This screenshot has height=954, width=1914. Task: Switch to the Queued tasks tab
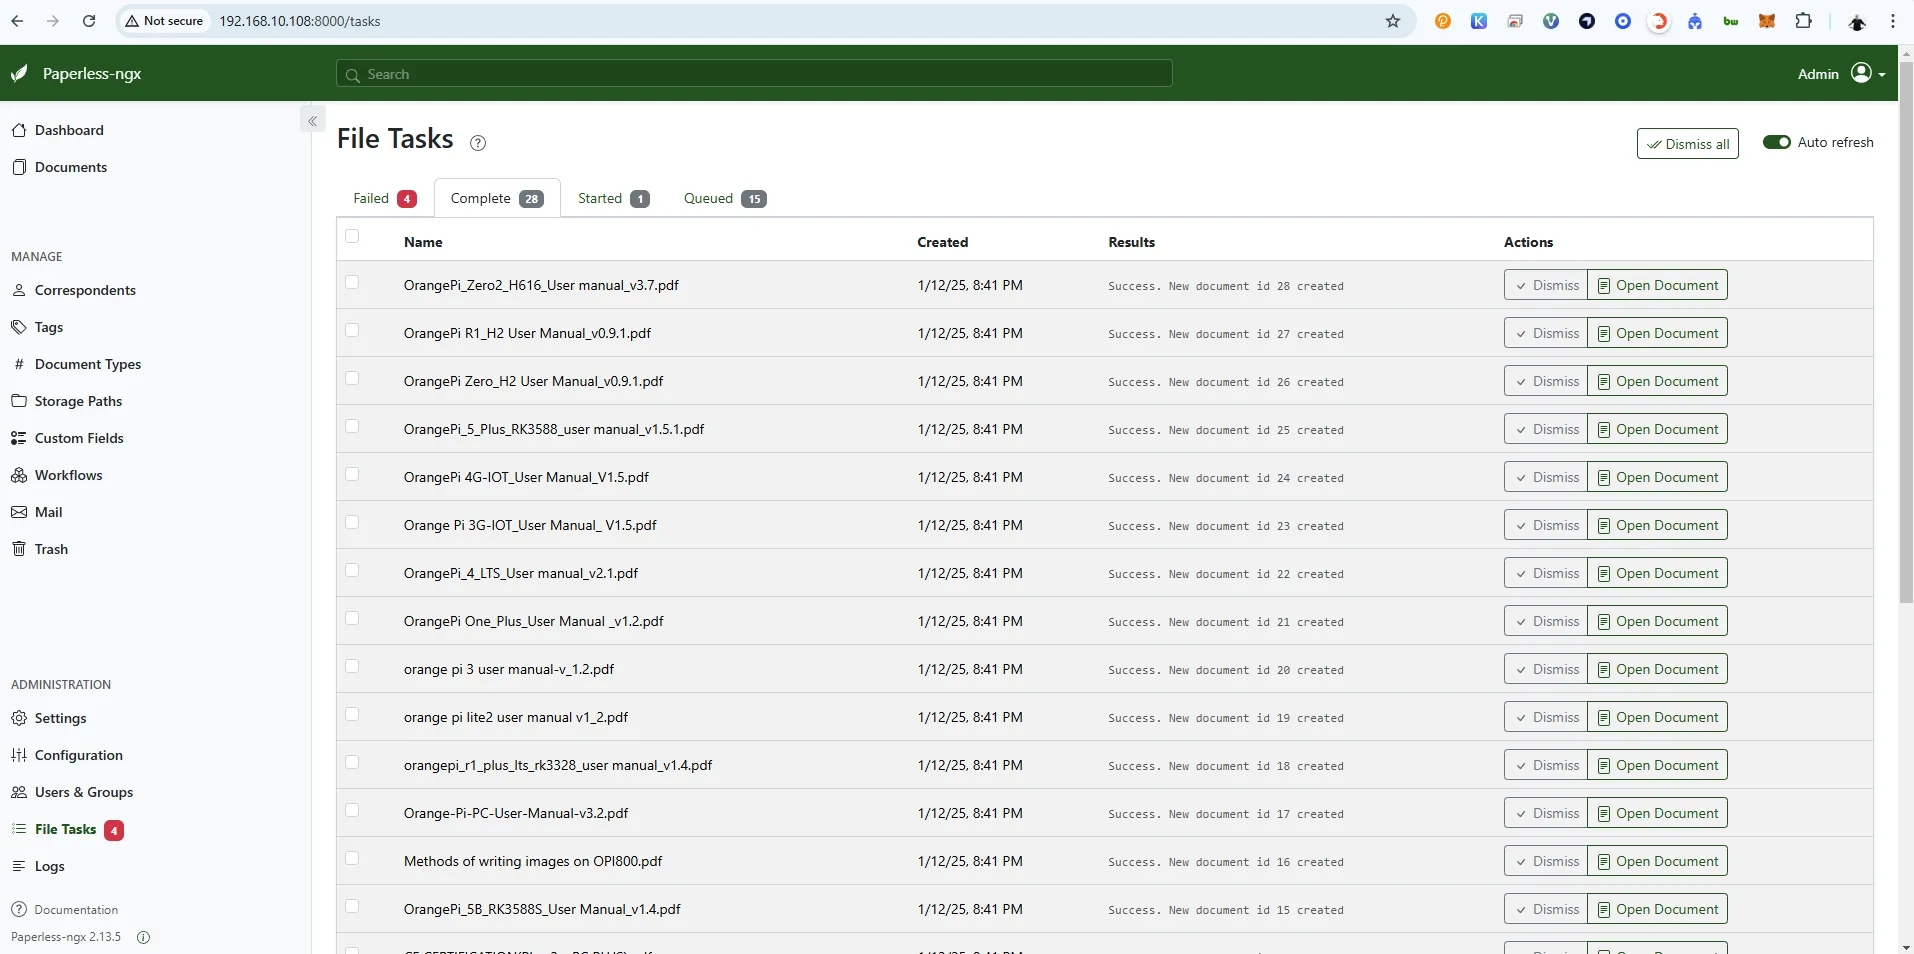[725, 198]
